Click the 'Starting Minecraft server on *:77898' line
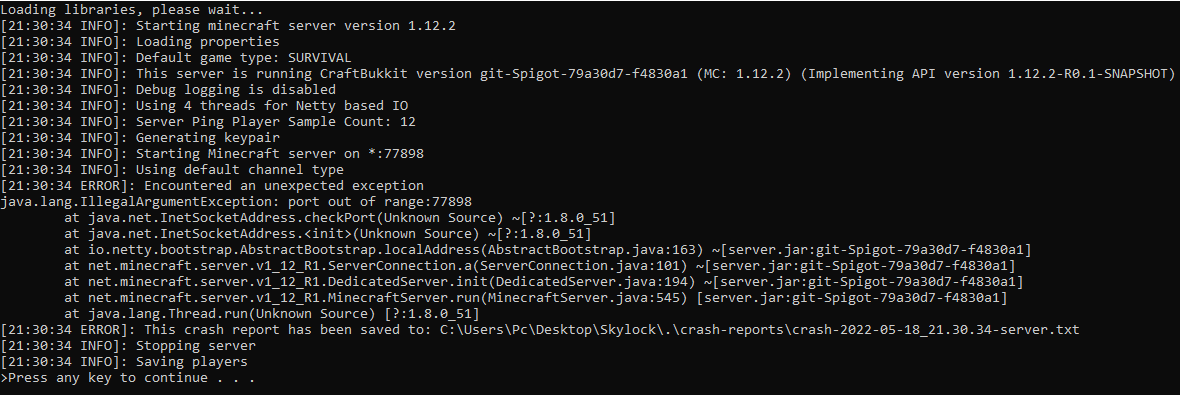 tap(212, 153)
